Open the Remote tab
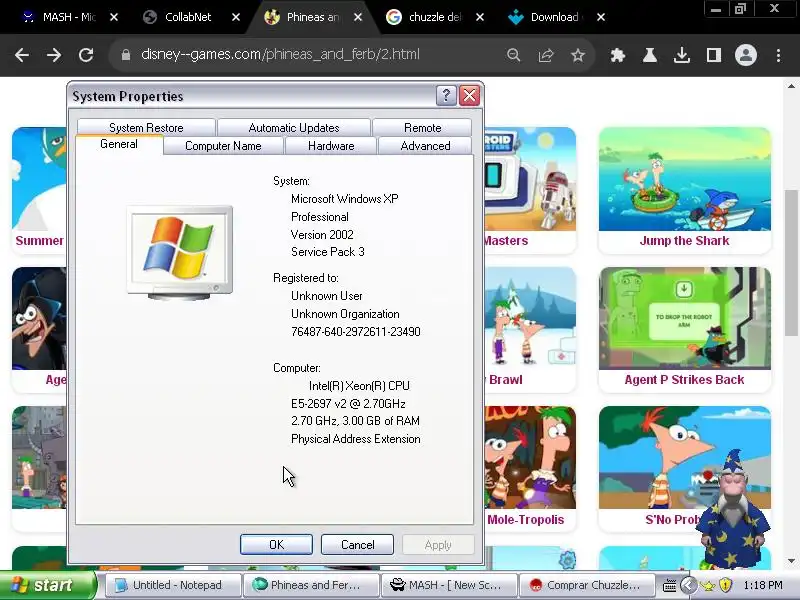 coord(422,128)
